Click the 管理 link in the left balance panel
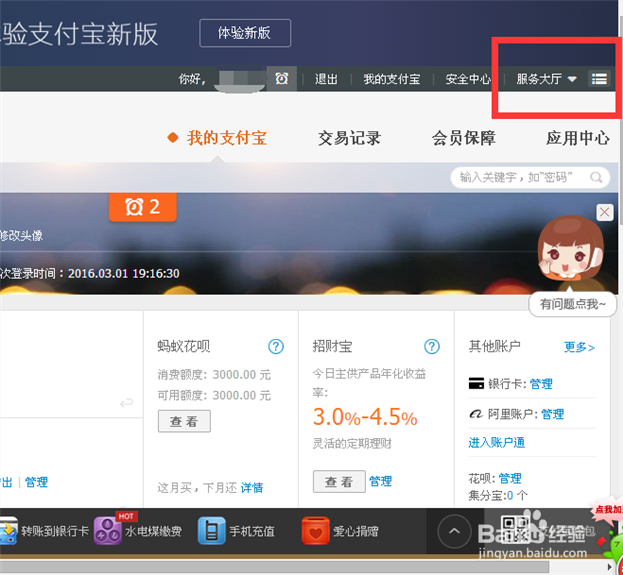This screenshot has height=575, width=623. (x=36, y=482)
